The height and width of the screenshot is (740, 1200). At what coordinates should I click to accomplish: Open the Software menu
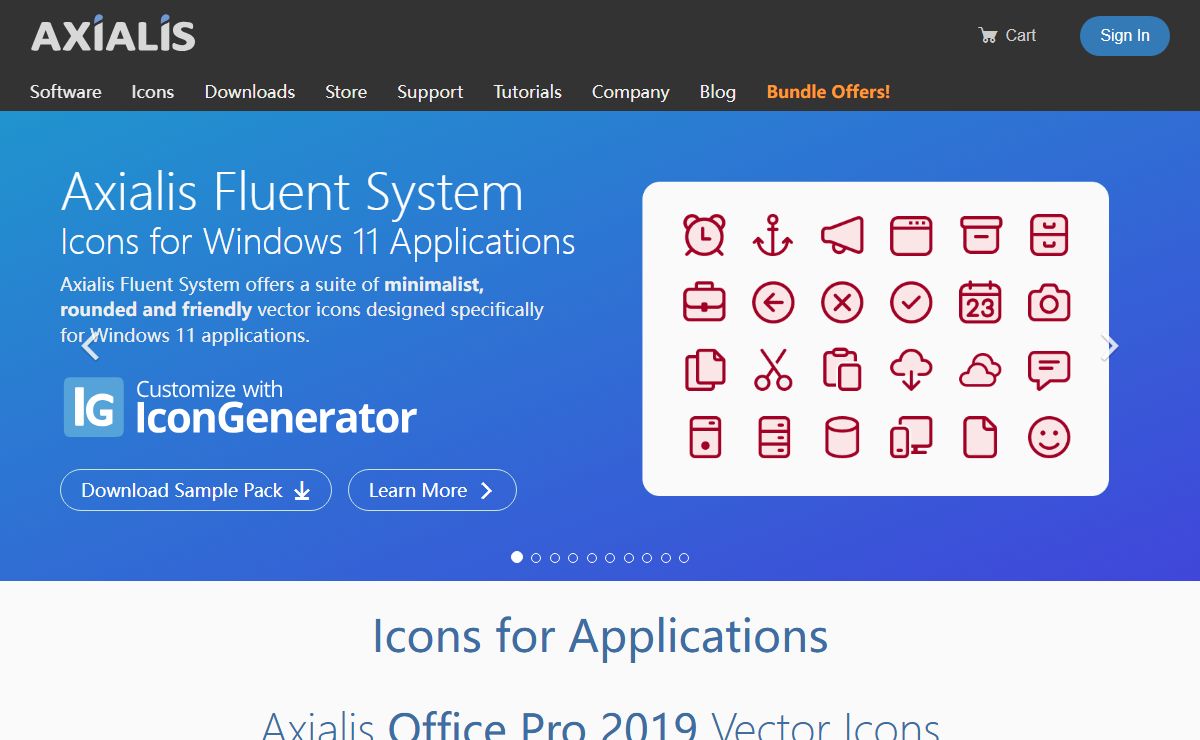[66, 92]
